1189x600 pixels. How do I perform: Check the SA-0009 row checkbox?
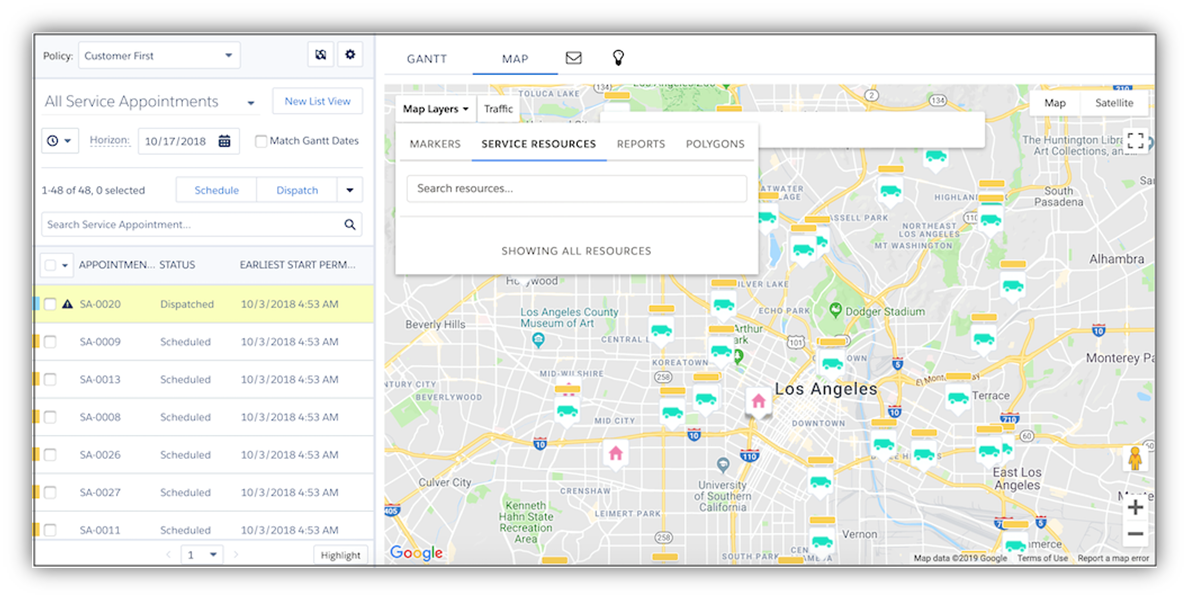click(50, 342)
